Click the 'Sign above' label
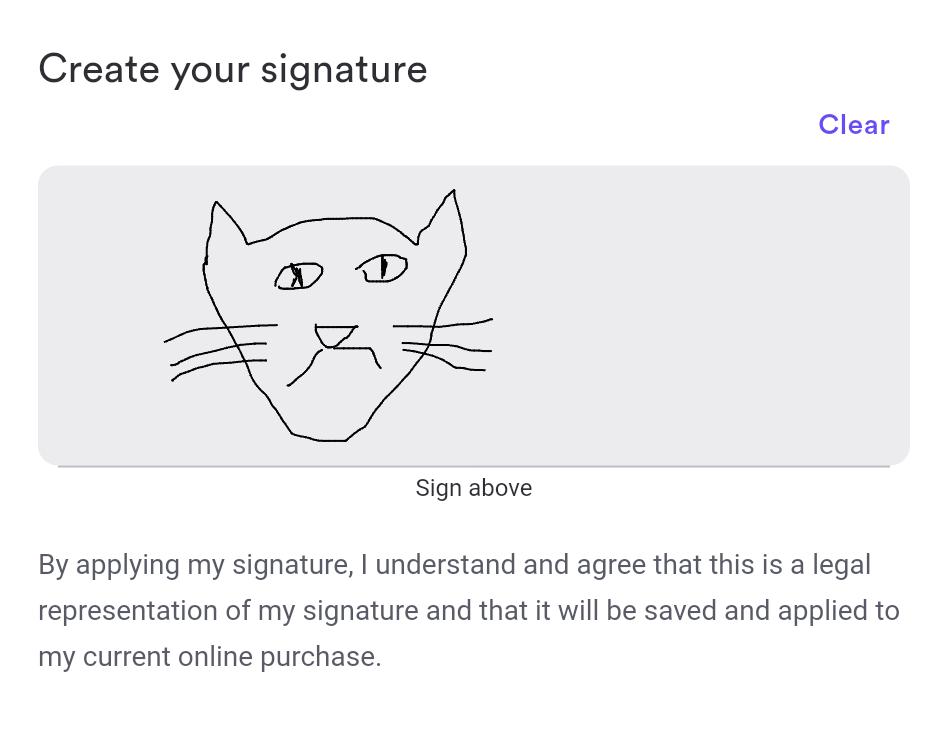Viewport: 952px width, 734px height. pyautogui.click(x=473, y=488)
